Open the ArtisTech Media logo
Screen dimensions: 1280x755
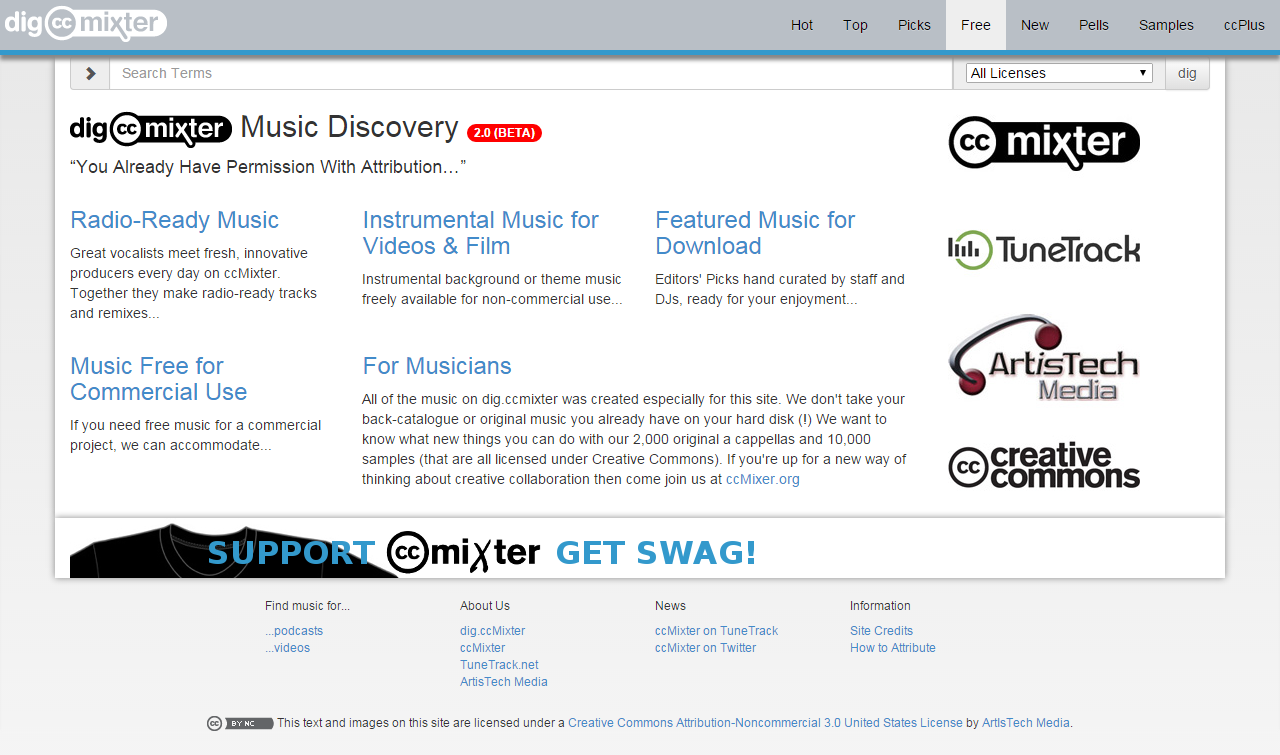pos(1044,358)
